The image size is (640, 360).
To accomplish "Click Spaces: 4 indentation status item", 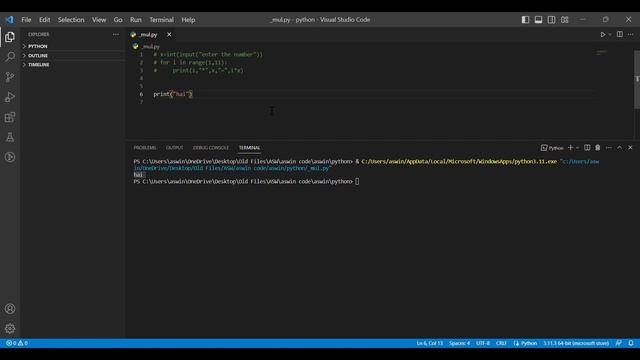I will click(x=460, y=343).
